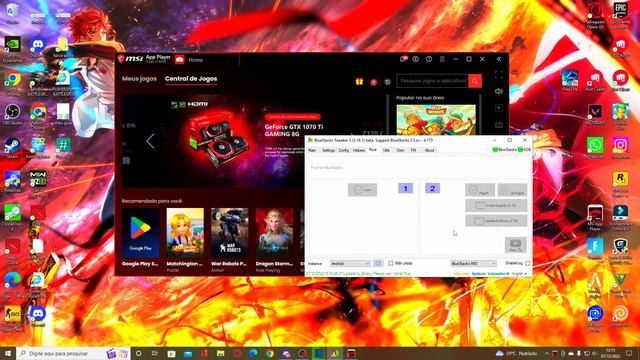640x360 pixels.
Task: Click the download icon in MSI App Player title bar
Action: [416, 59]
